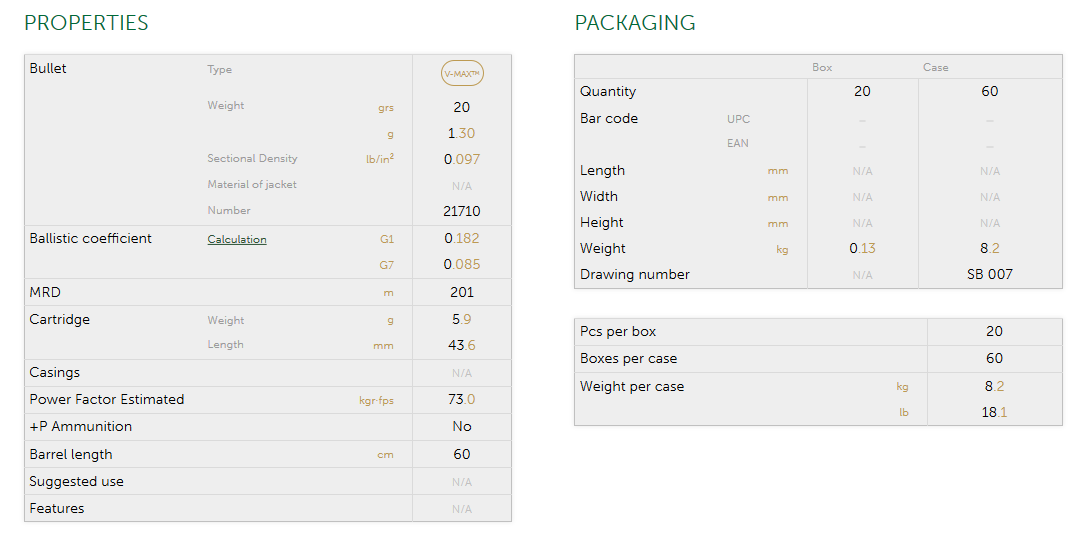
Task: Open the ballistic coefficient Calculation link
Action: [x=237, y=240]
